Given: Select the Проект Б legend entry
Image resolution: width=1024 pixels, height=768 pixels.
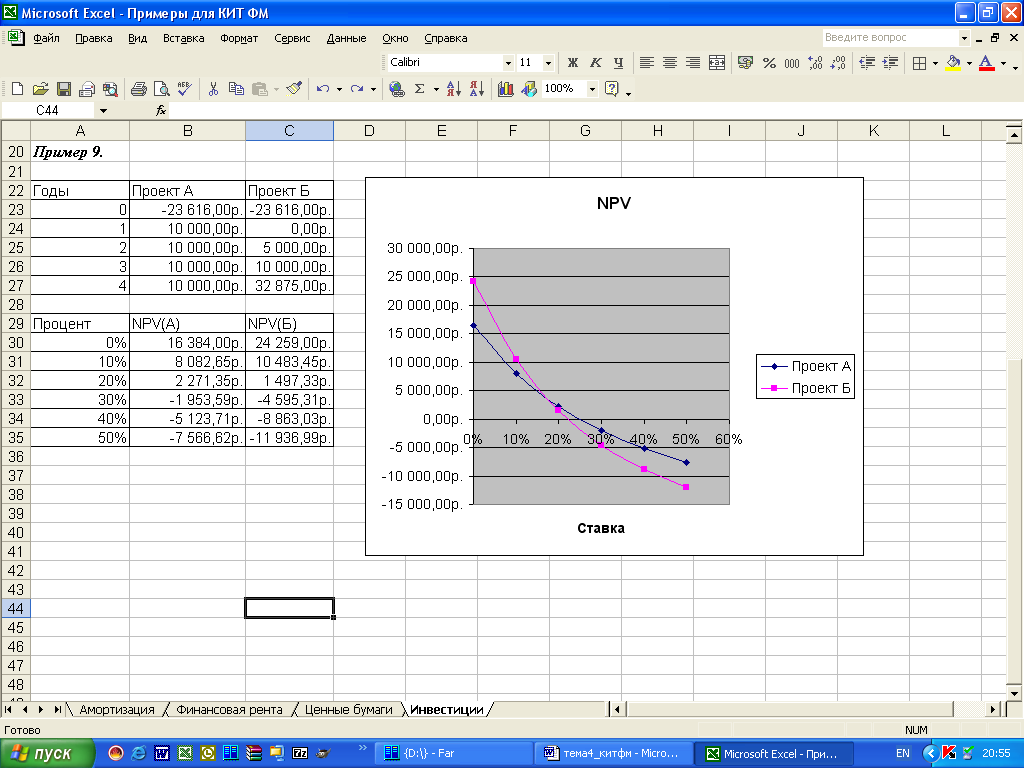Looking at the screenshot, I should [807, 388].
